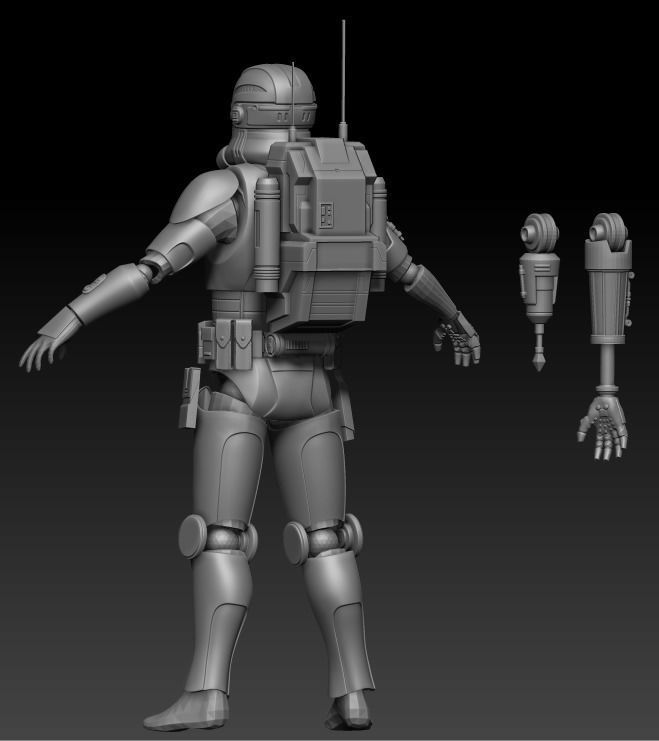Pick the detached mechanical forearm with hand

pos(606,337)
